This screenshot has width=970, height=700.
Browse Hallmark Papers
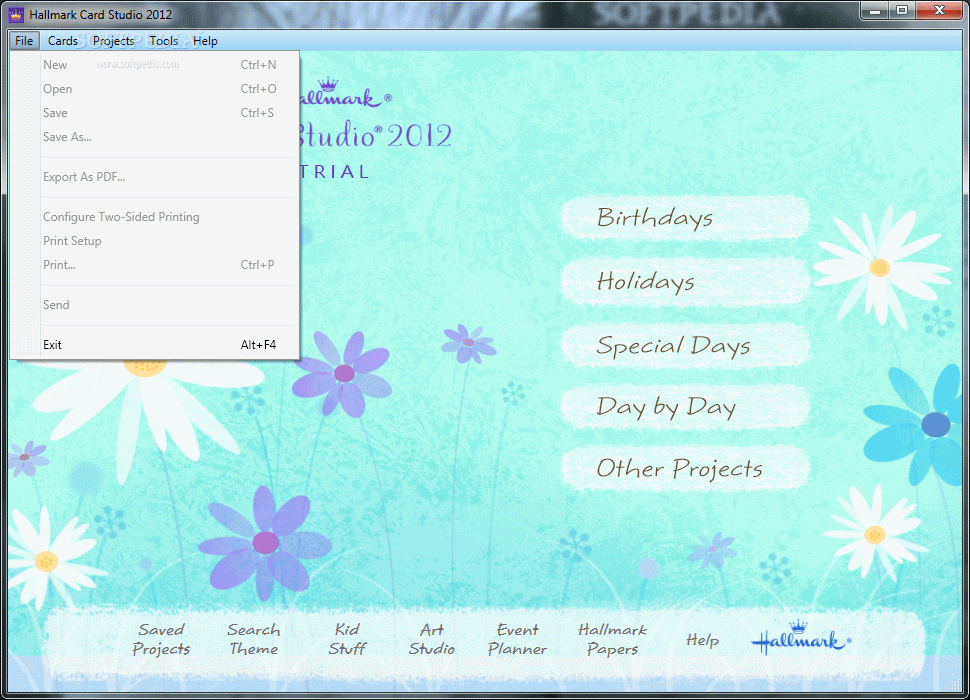pos(612,639)
